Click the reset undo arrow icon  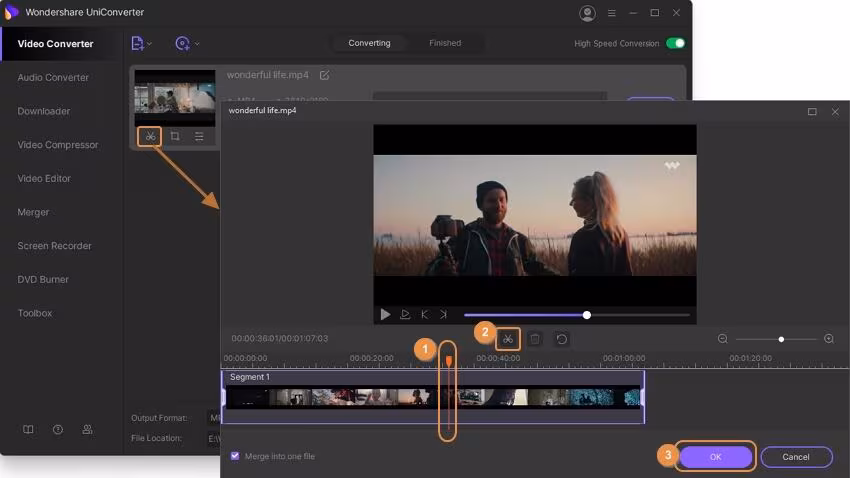click(562, 339)
